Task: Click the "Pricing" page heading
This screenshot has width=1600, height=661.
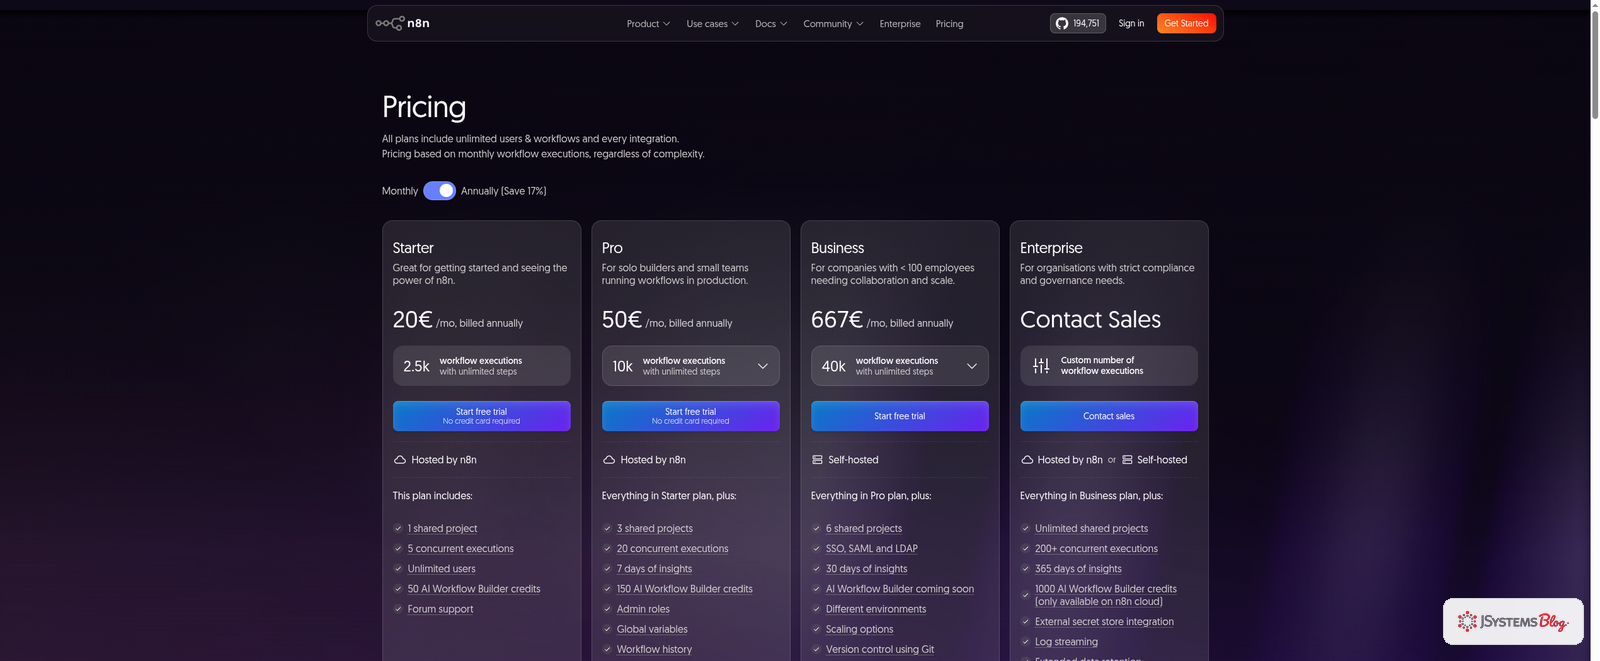Action: point(424,107)
